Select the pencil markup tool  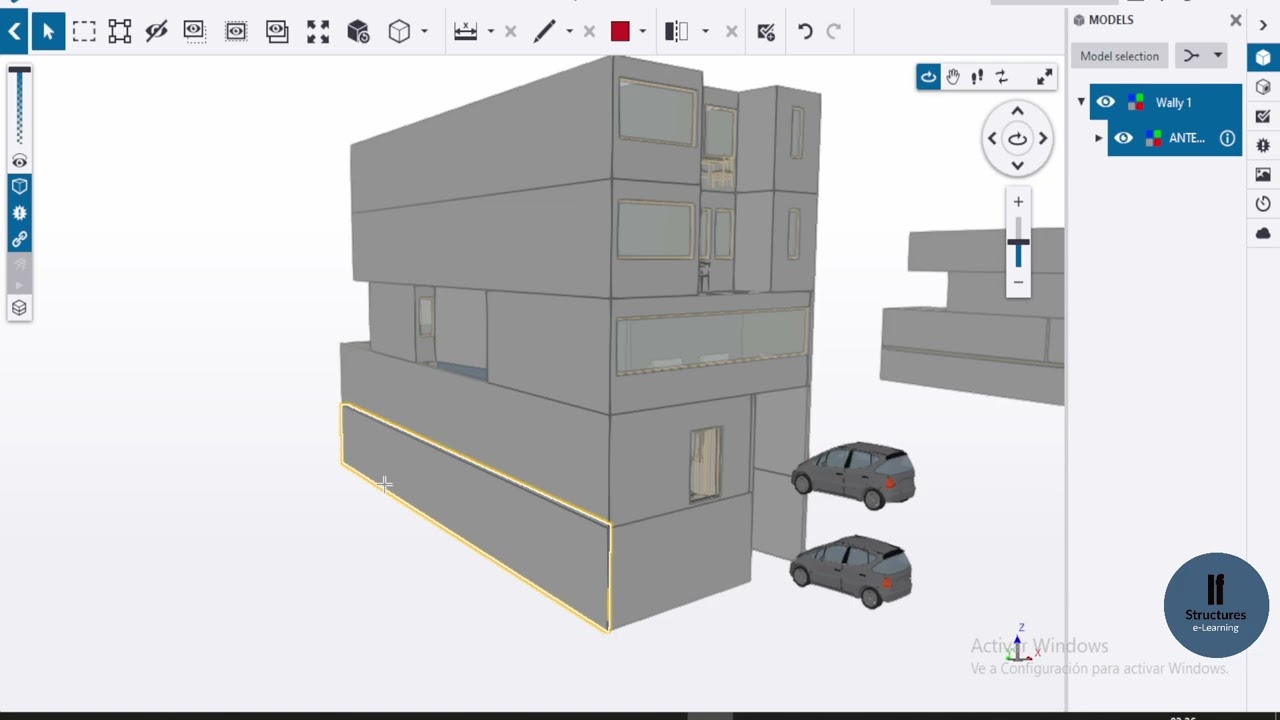544,32
